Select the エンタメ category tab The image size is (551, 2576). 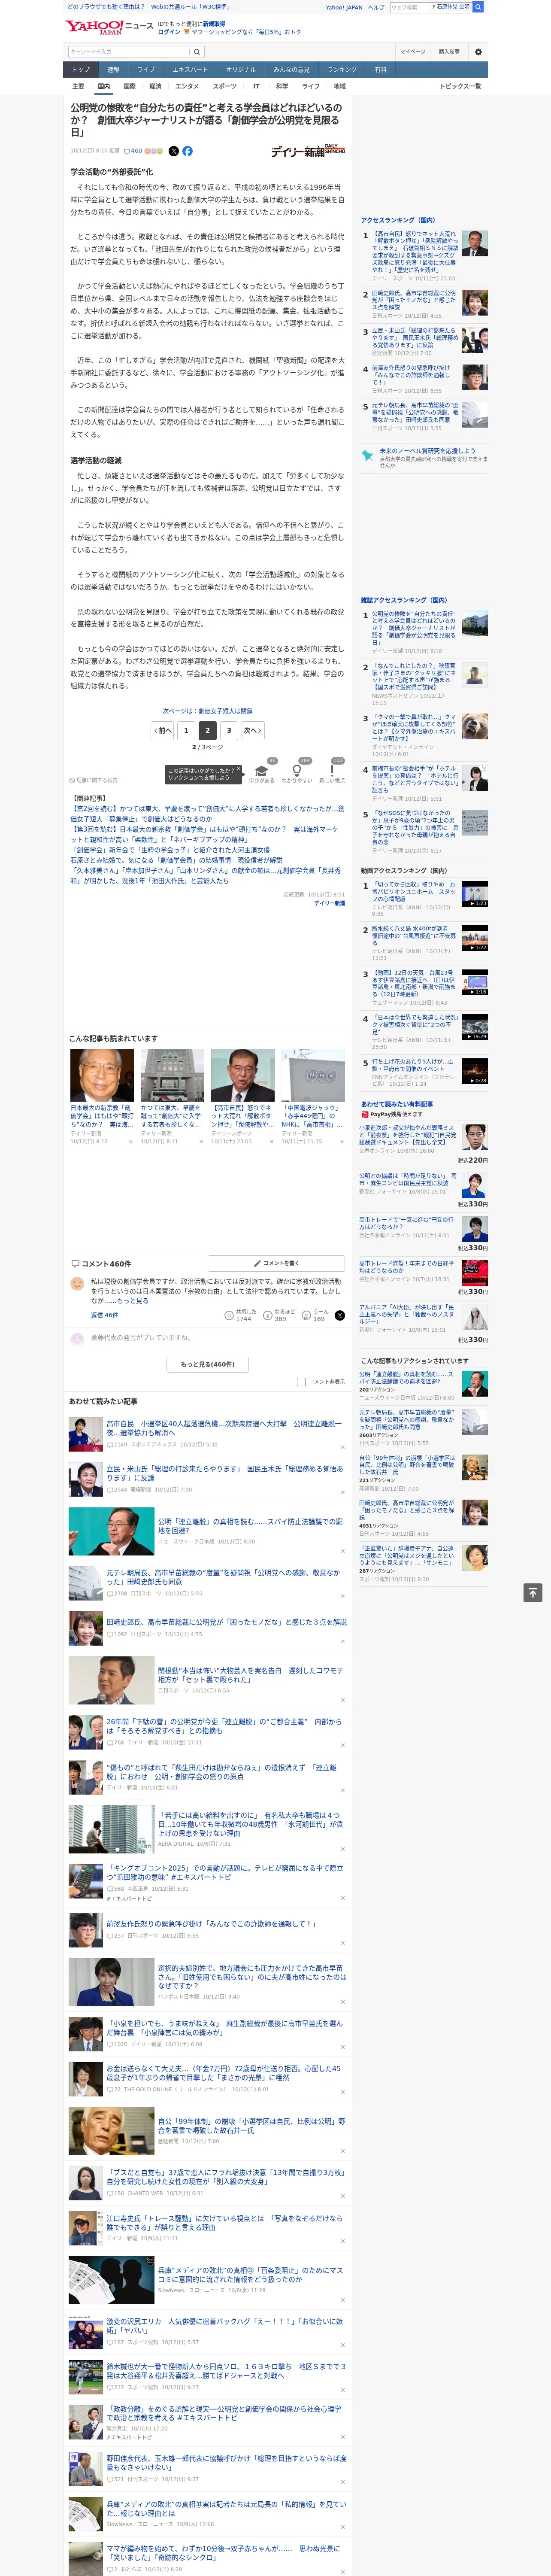187,86
